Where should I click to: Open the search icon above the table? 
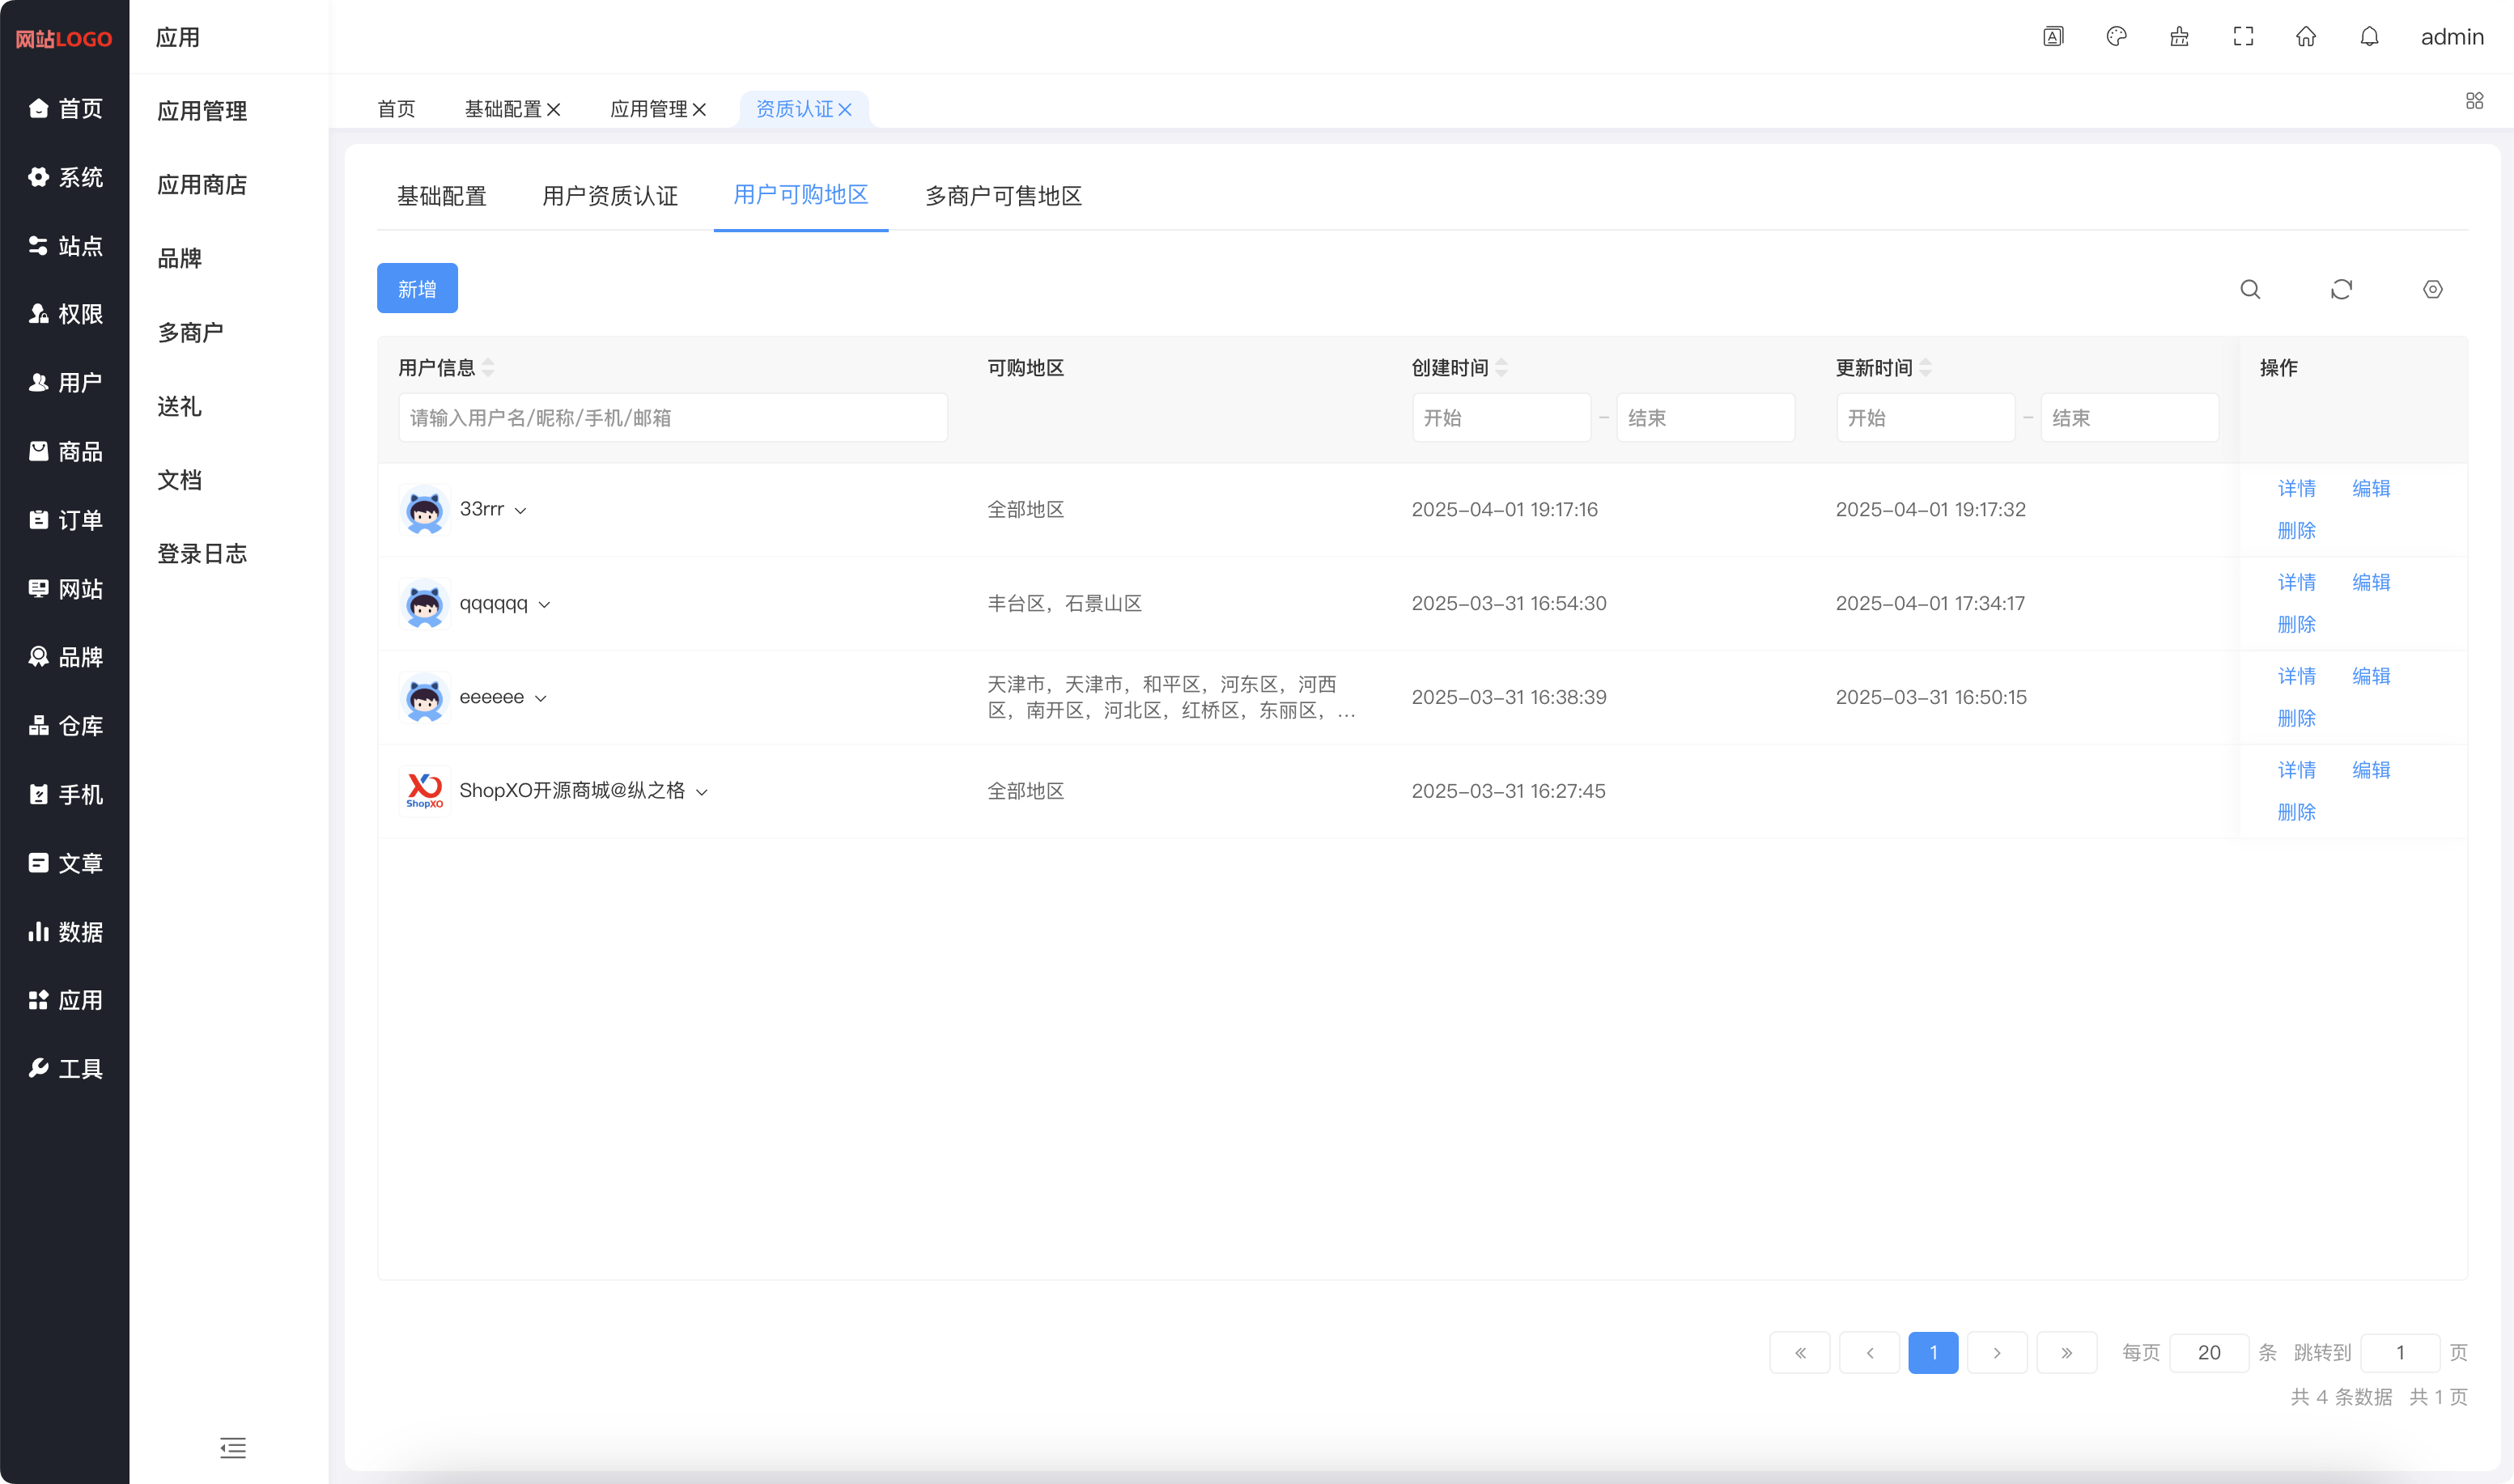click(x=2250, y=289)
